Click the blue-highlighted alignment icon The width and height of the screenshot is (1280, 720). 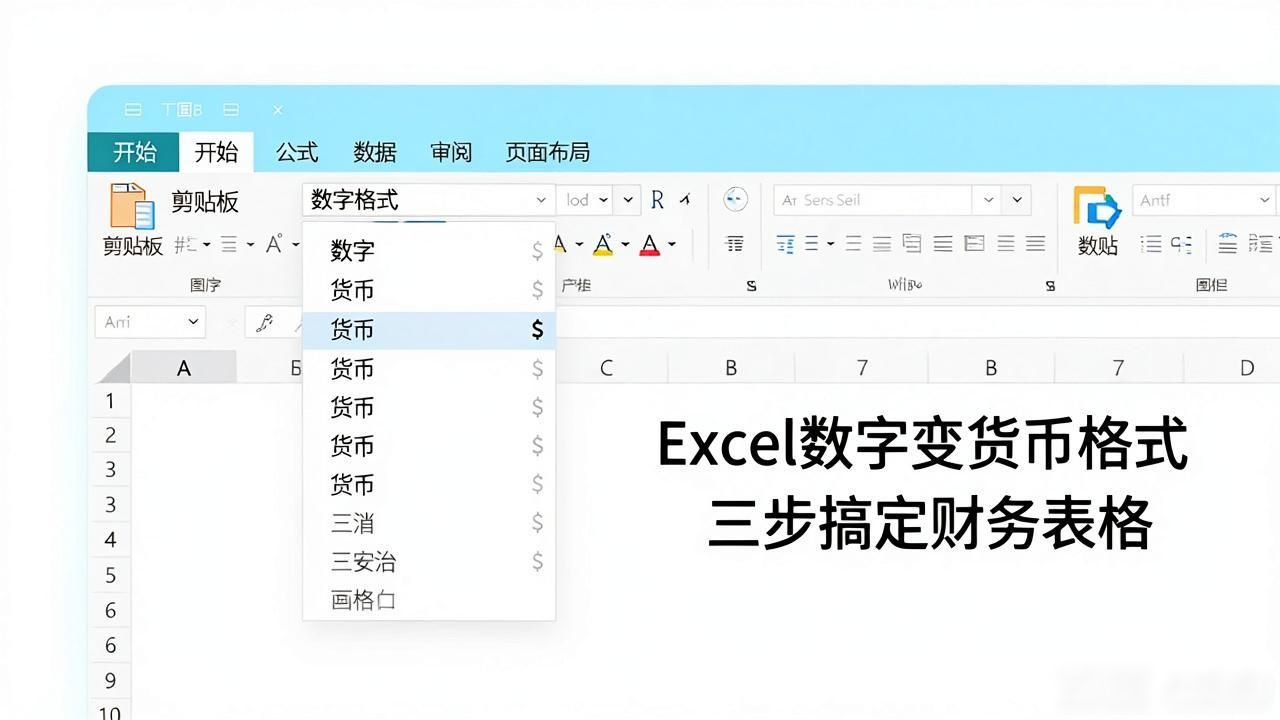786,244
